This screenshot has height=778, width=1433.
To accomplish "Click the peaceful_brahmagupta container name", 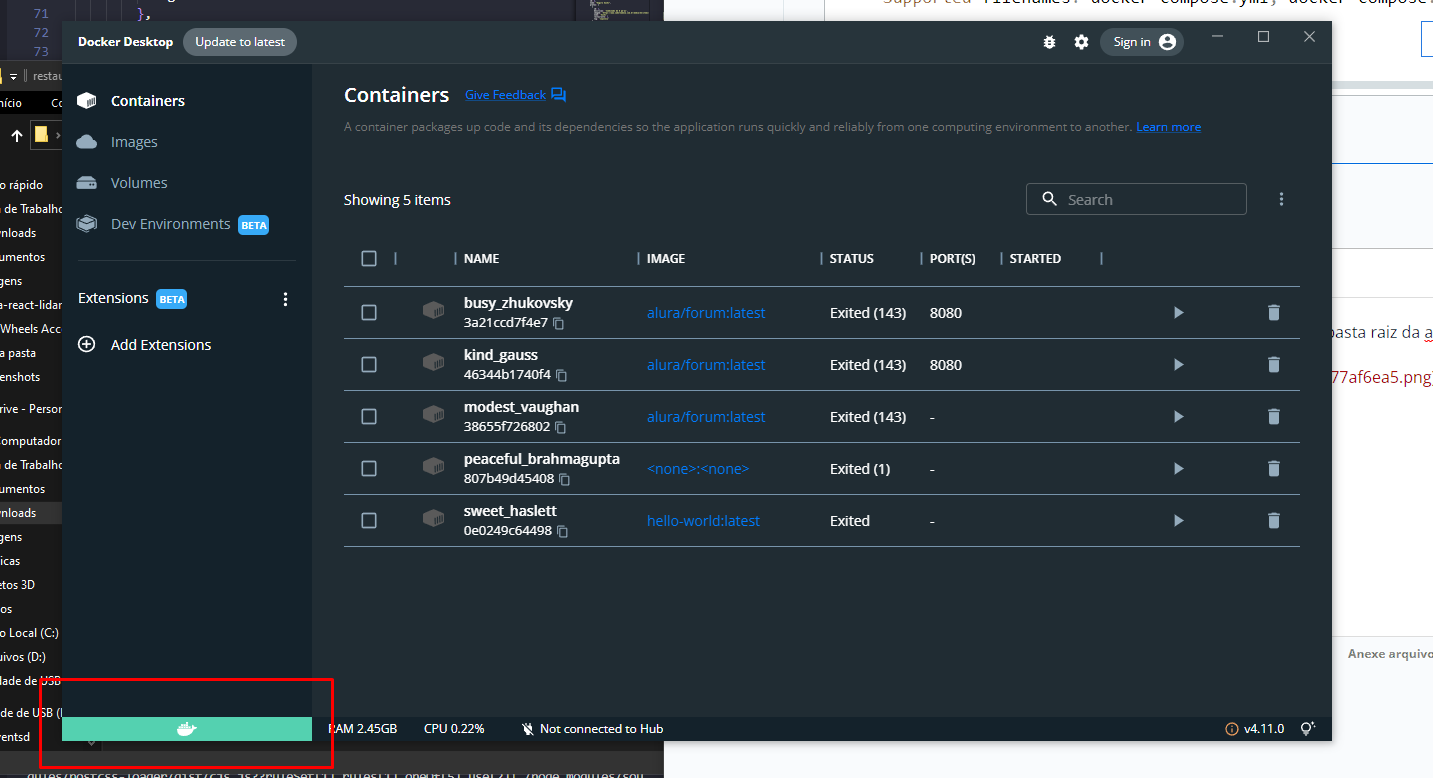I will coord(542,459).
